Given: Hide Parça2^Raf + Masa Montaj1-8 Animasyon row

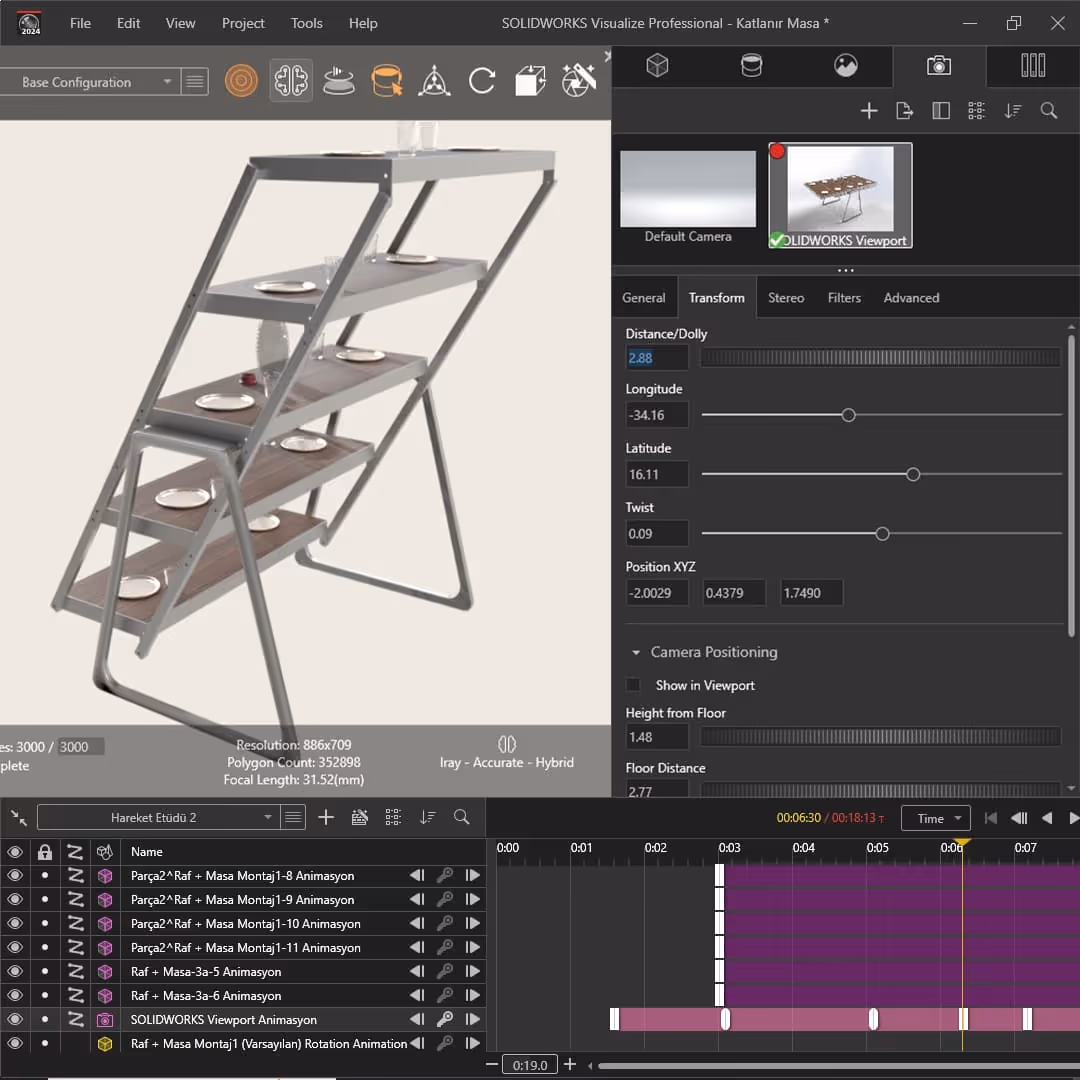Looking at the screenshot, I should (14, 875).
